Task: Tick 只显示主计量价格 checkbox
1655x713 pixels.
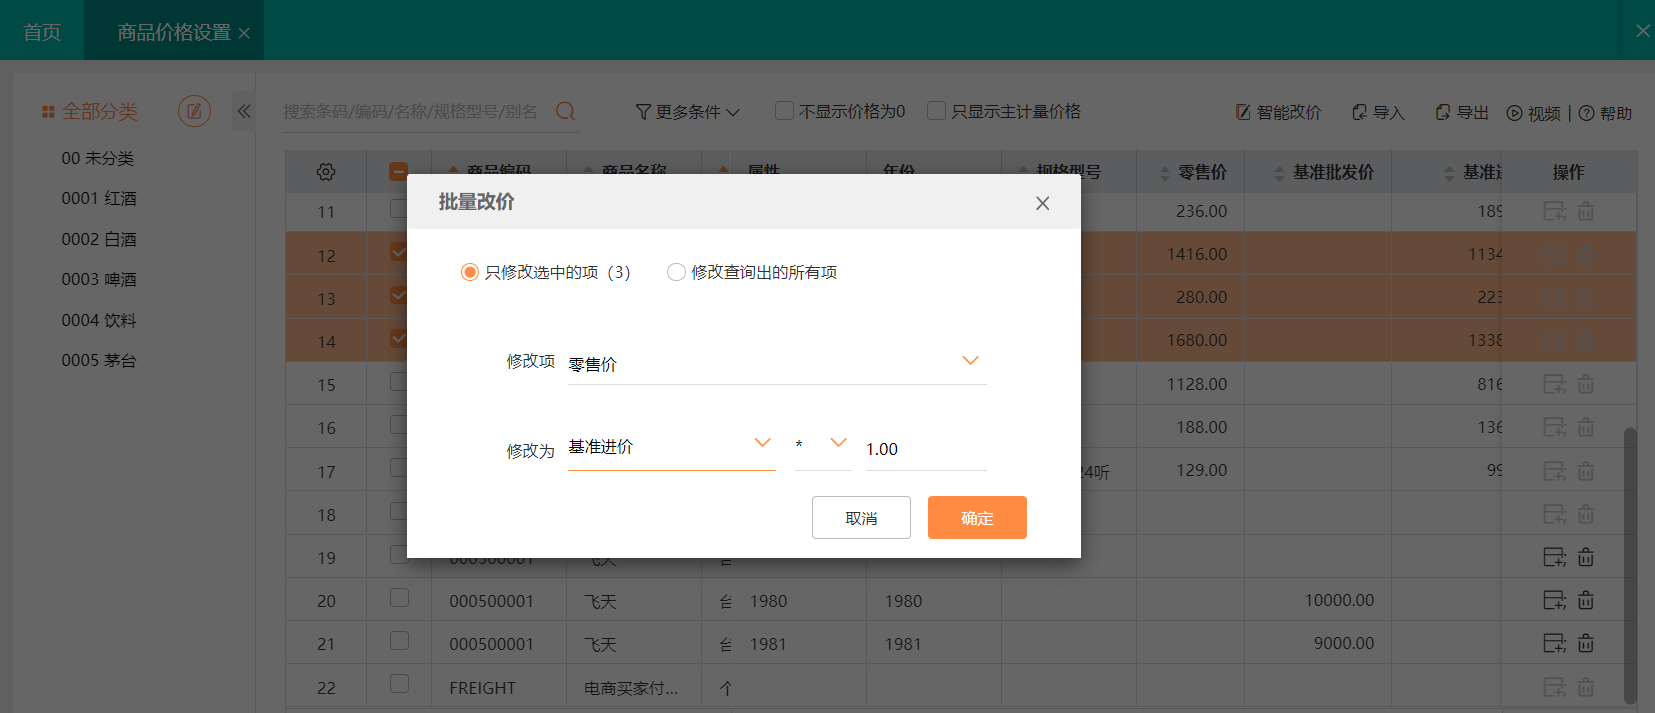Action: 937,111
